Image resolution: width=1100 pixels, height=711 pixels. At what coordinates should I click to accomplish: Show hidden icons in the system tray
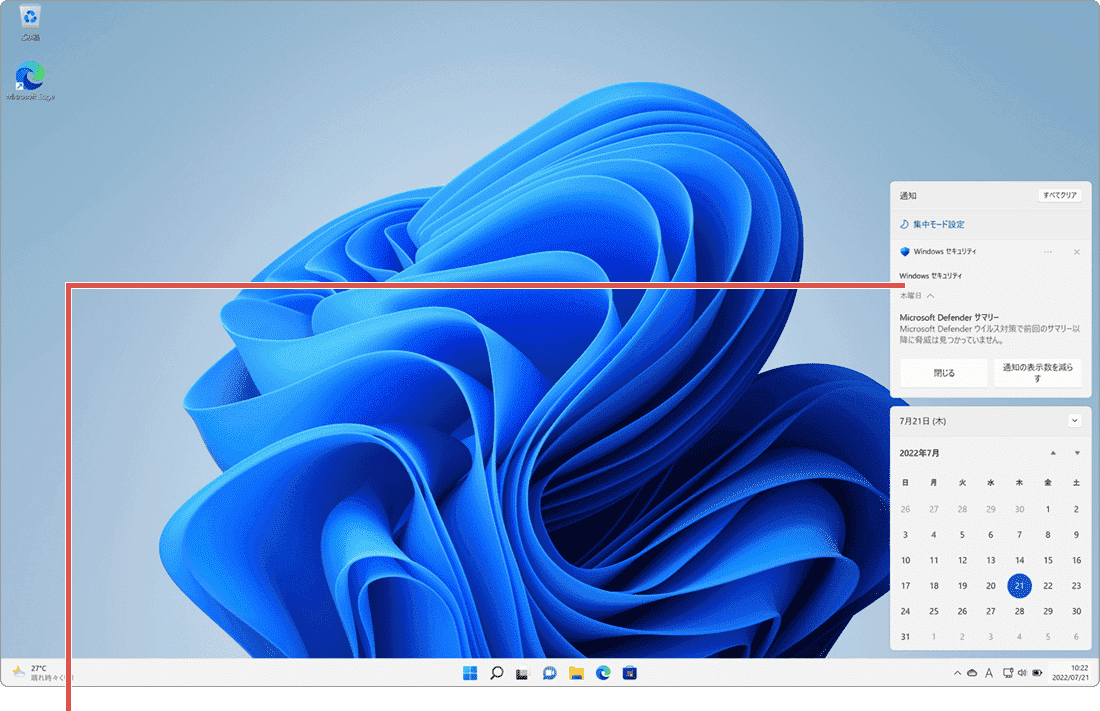tap(957, 674)
